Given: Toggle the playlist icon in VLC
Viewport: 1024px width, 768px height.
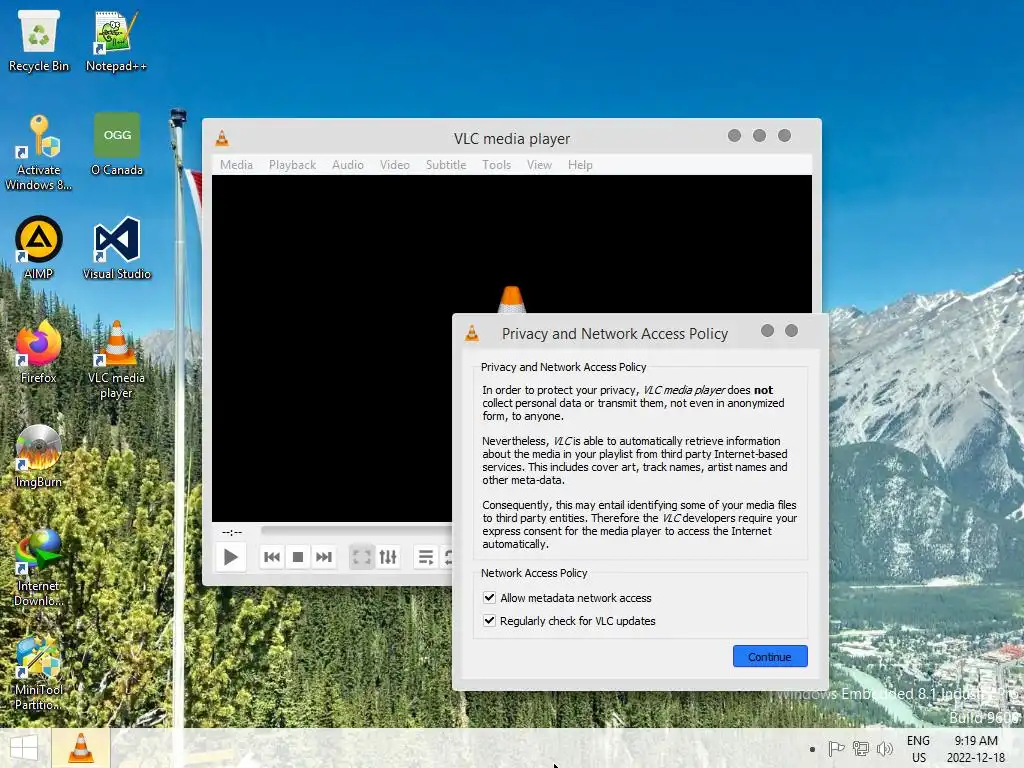Looking at the screenshot, I should [x=426, y=557].
